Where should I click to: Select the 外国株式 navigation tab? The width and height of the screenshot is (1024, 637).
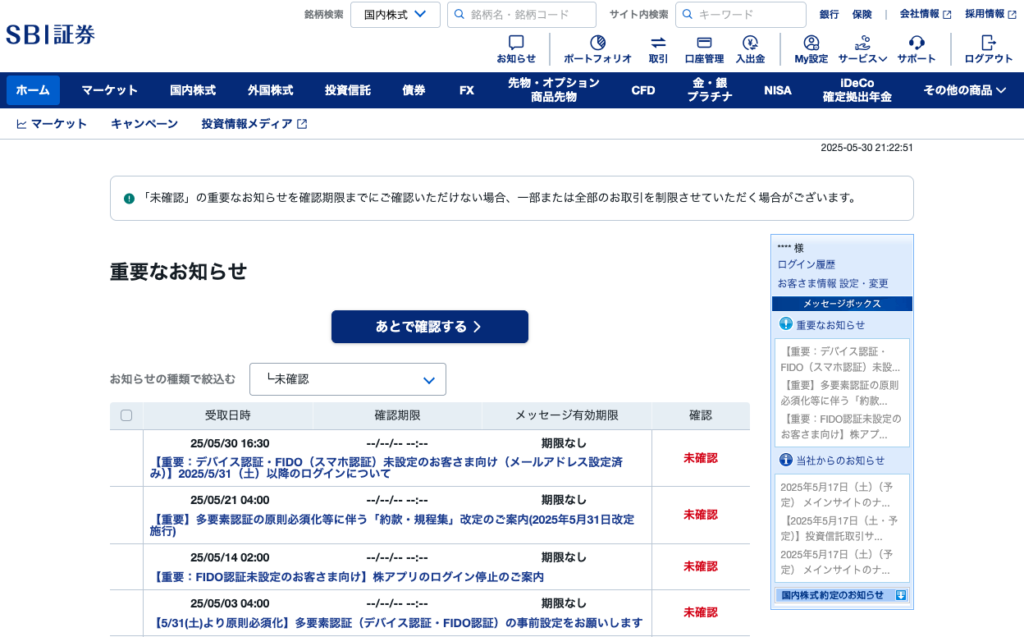tap(270, 90)
